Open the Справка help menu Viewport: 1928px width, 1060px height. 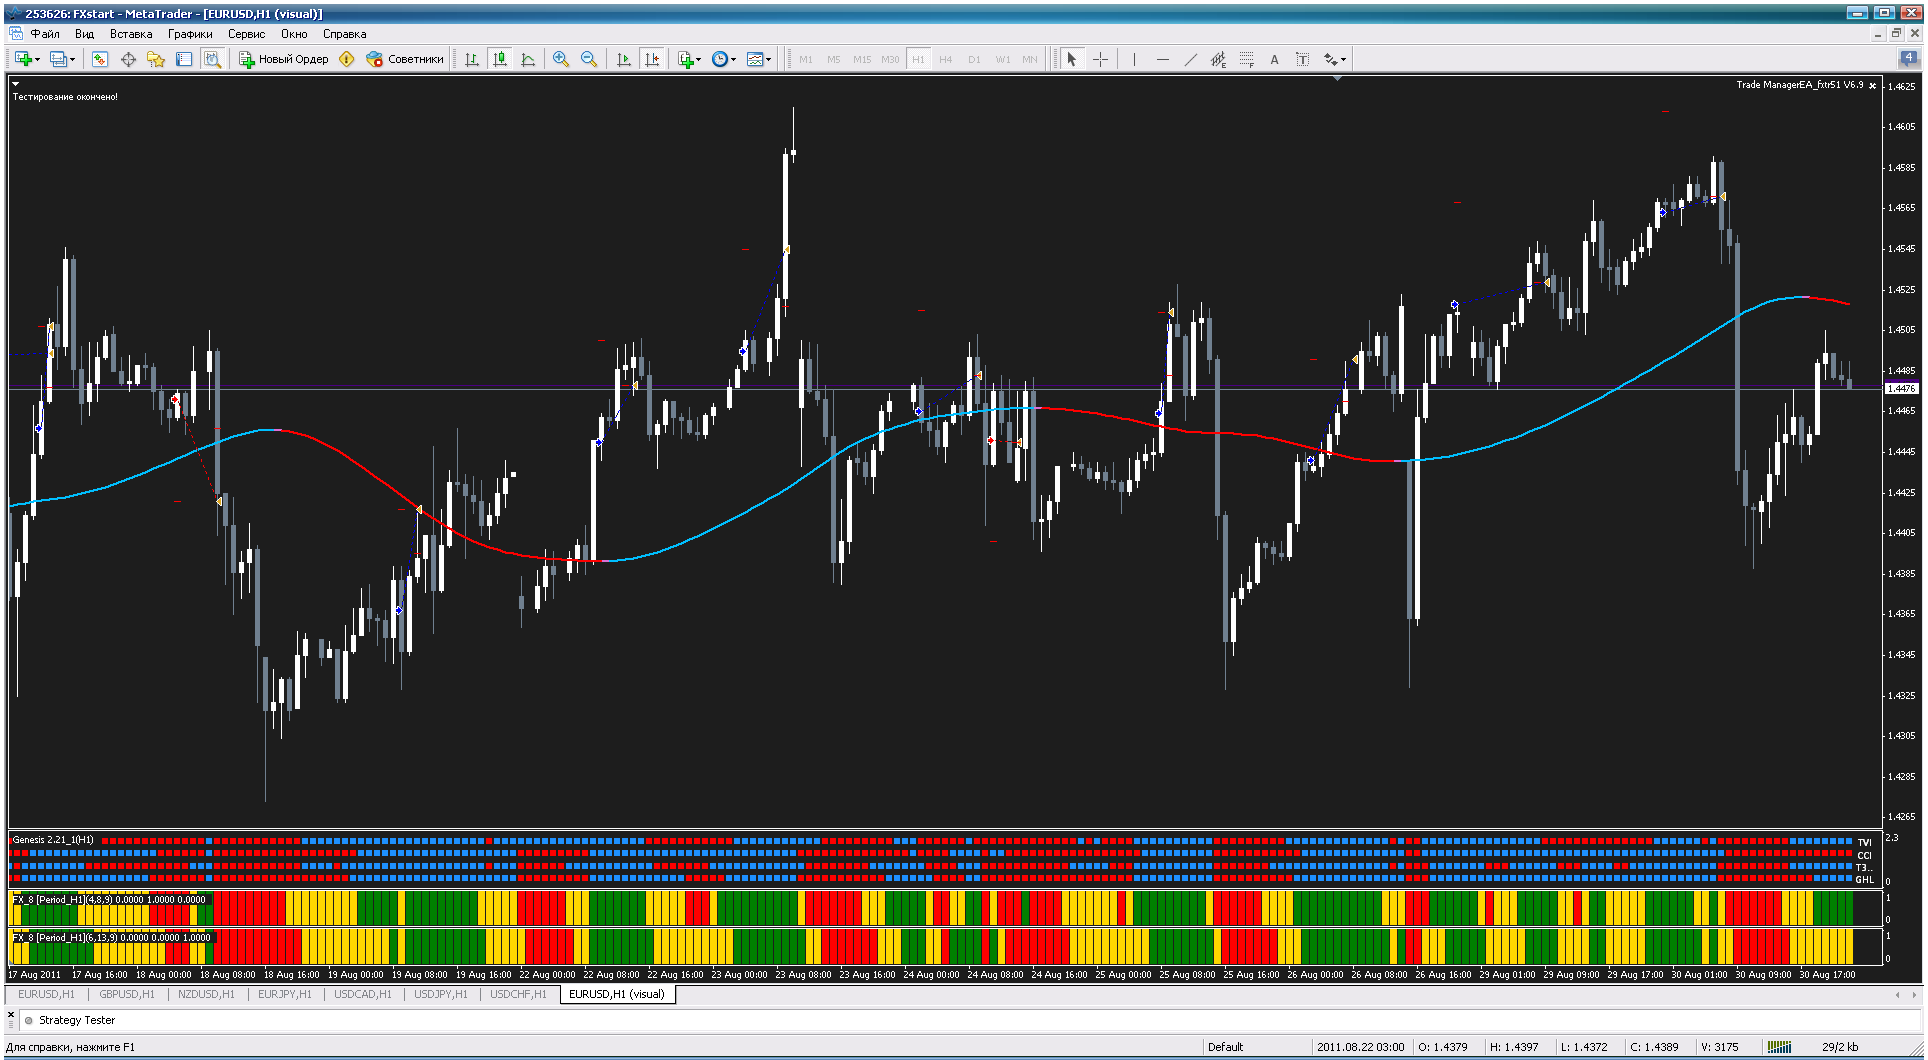click(x=344, y=34)
